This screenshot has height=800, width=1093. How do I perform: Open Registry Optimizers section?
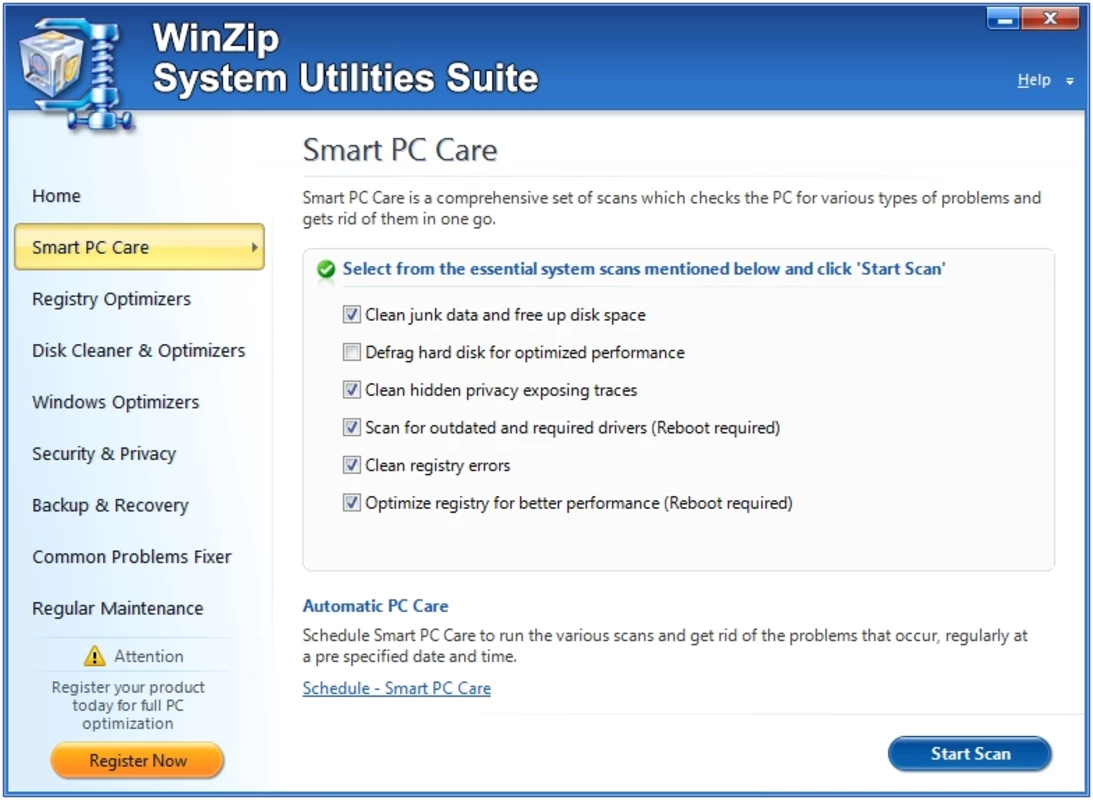tap(112, 299)
